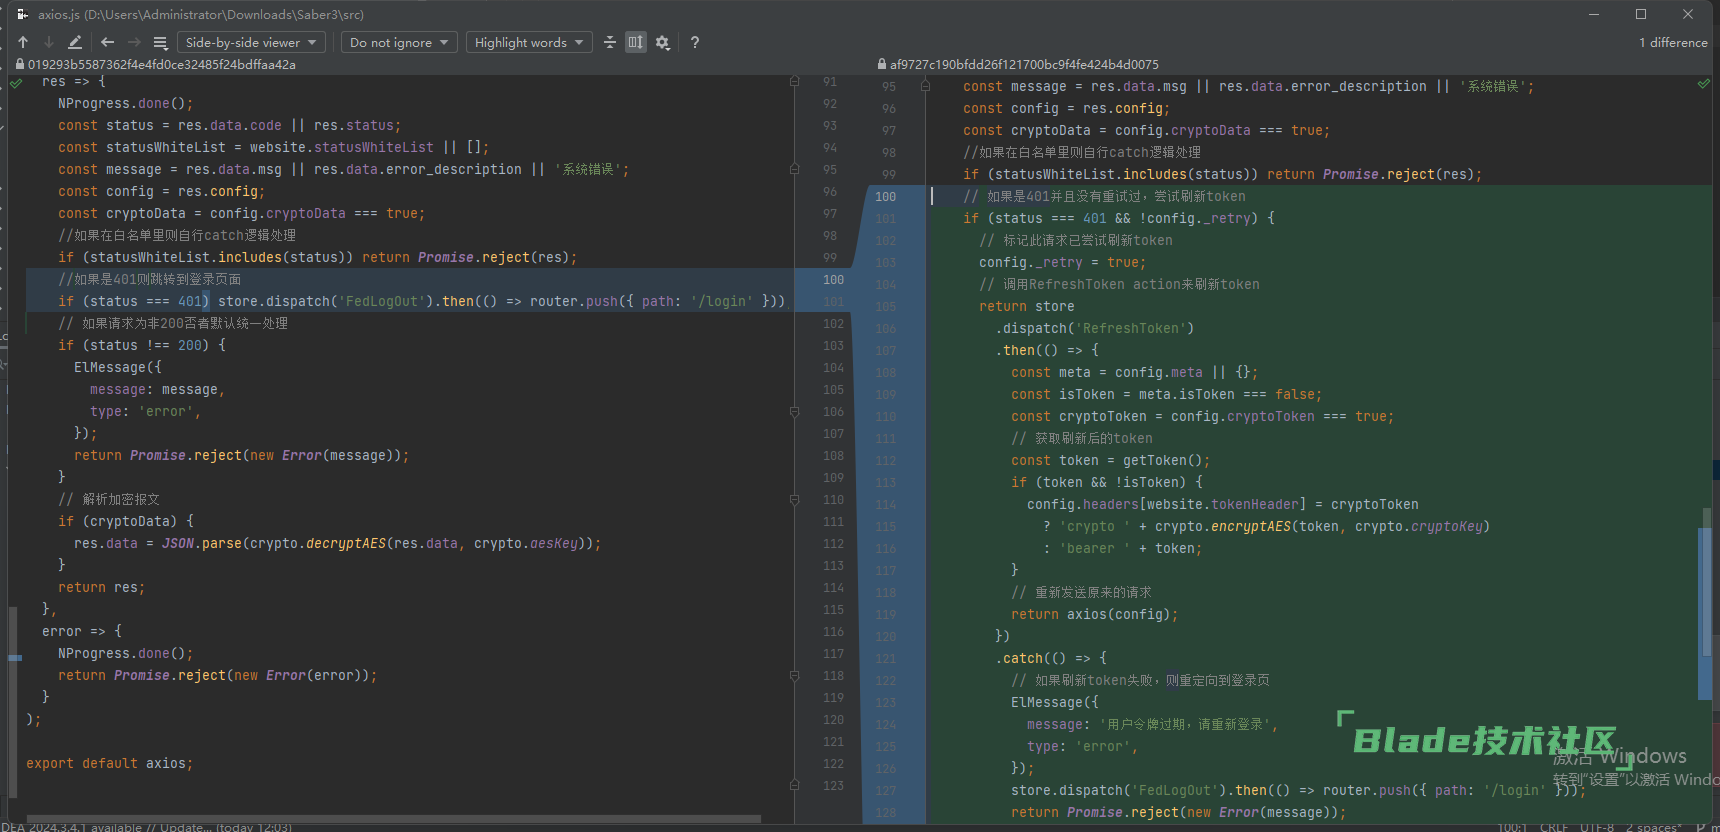The image size is (1720, 832).
Task: Click line number 100 in right gutter
Action: [x=885, y=196]
